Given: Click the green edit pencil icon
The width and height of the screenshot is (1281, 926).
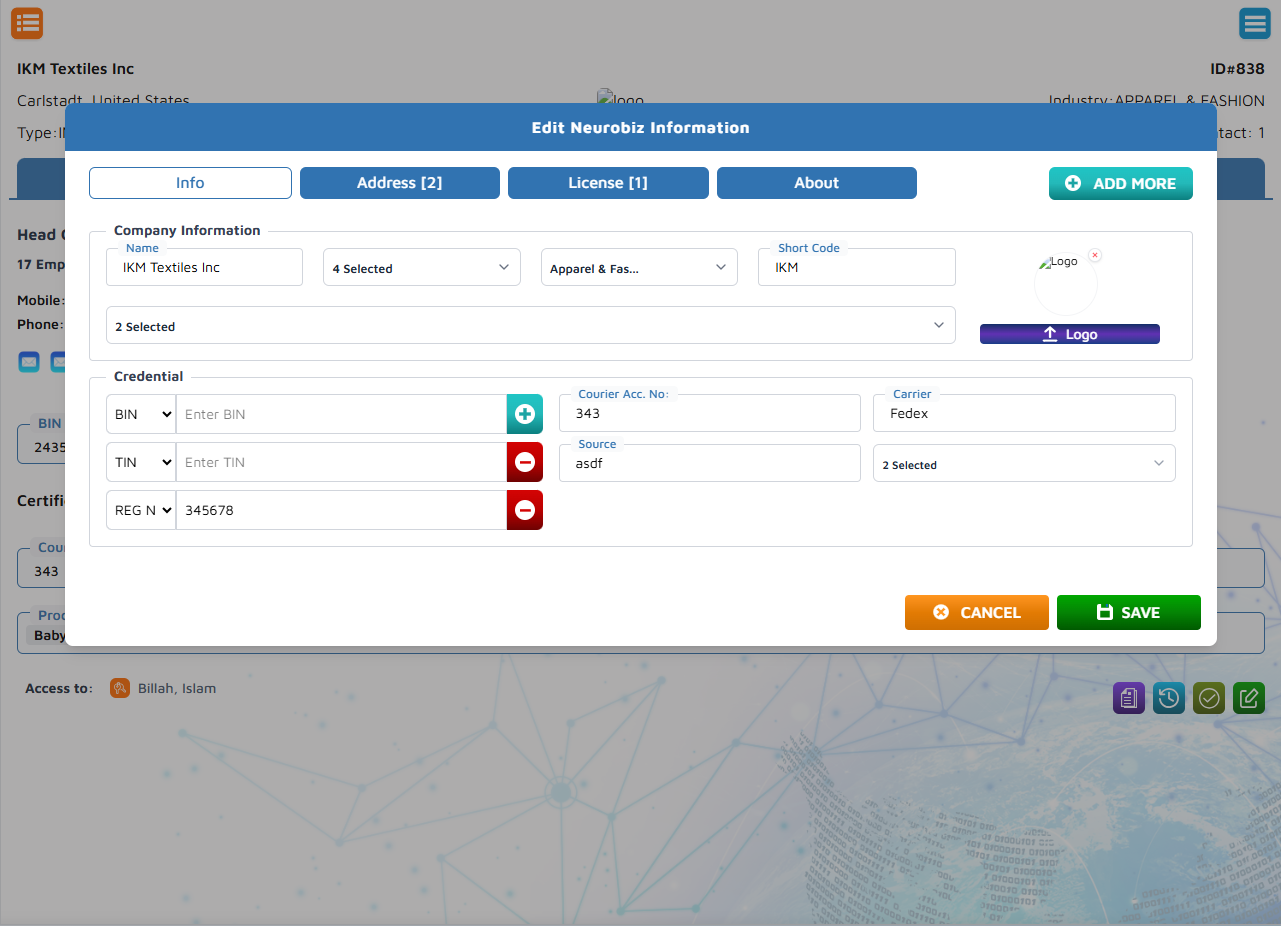Looking at the screenshot, I should tap(1249, 697).
